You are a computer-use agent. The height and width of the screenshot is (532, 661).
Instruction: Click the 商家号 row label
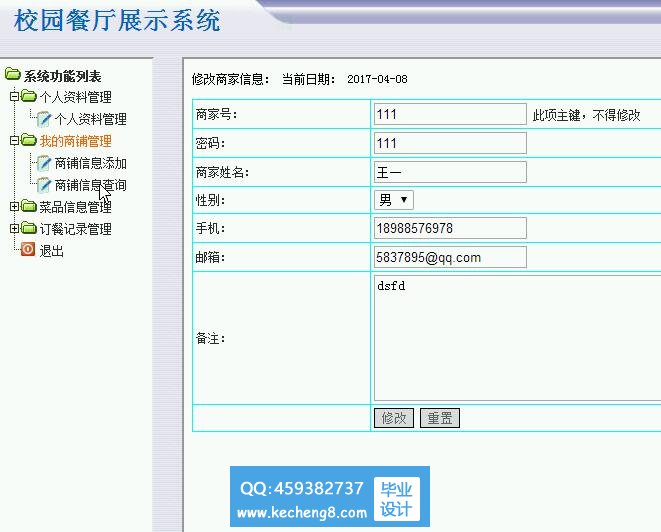pos(217,114)
